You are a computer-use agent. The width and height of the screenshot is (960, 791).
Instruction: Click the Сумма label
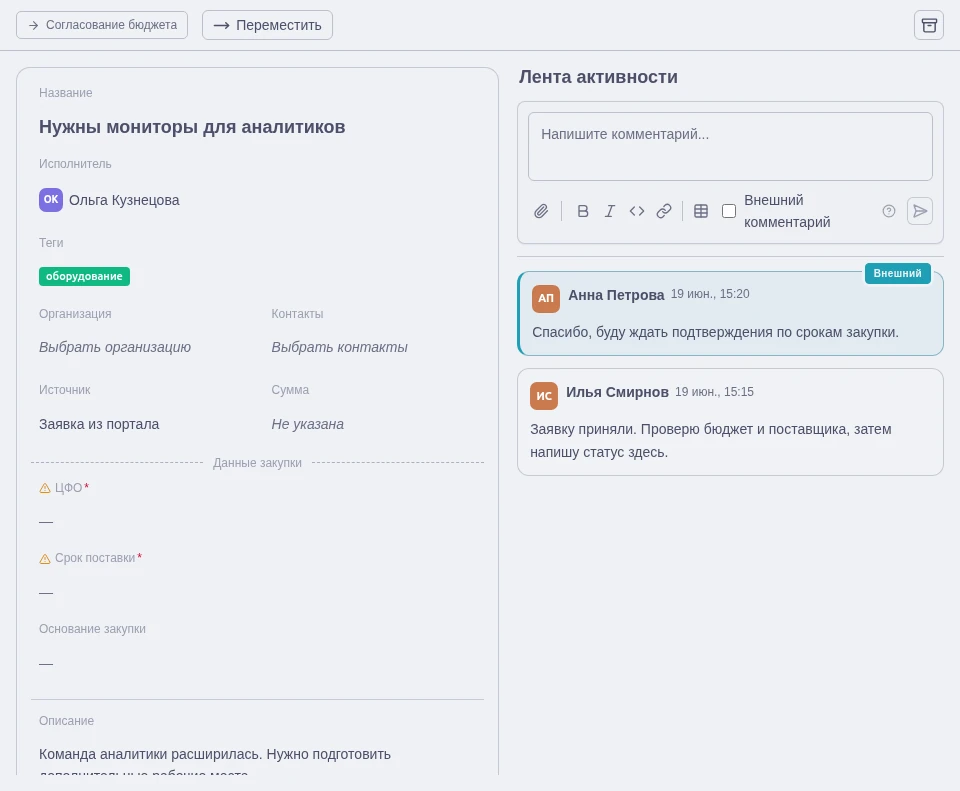pos(290,389)
